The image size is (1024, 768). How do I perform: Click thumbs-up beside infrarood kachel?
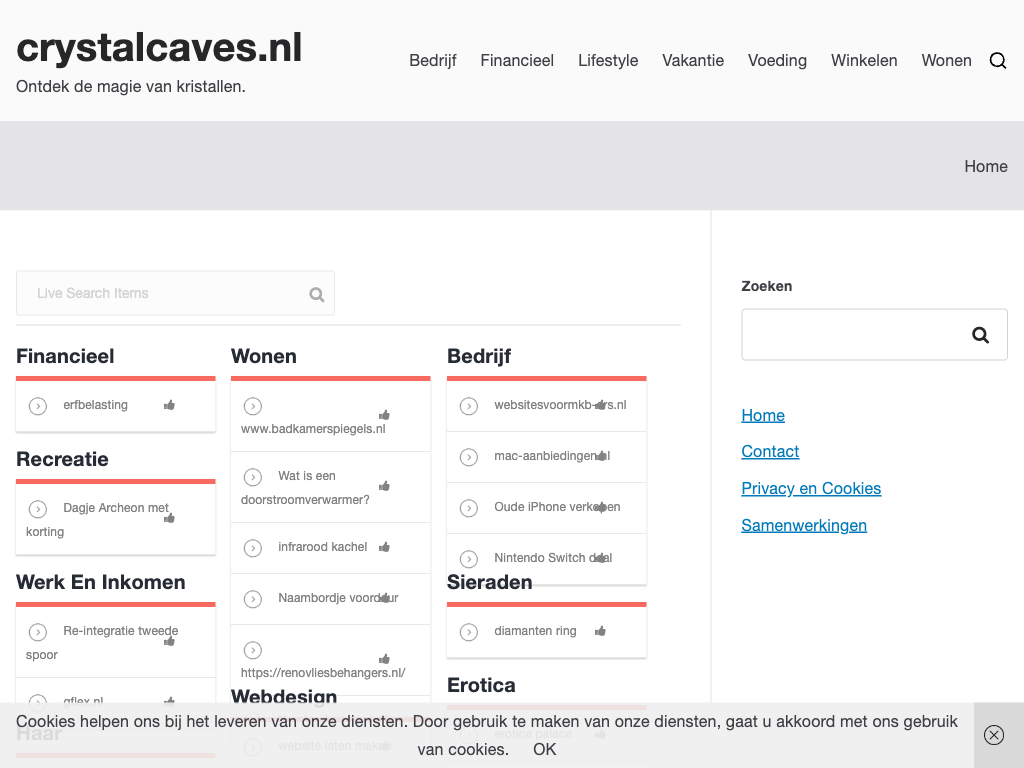(384, 547)
